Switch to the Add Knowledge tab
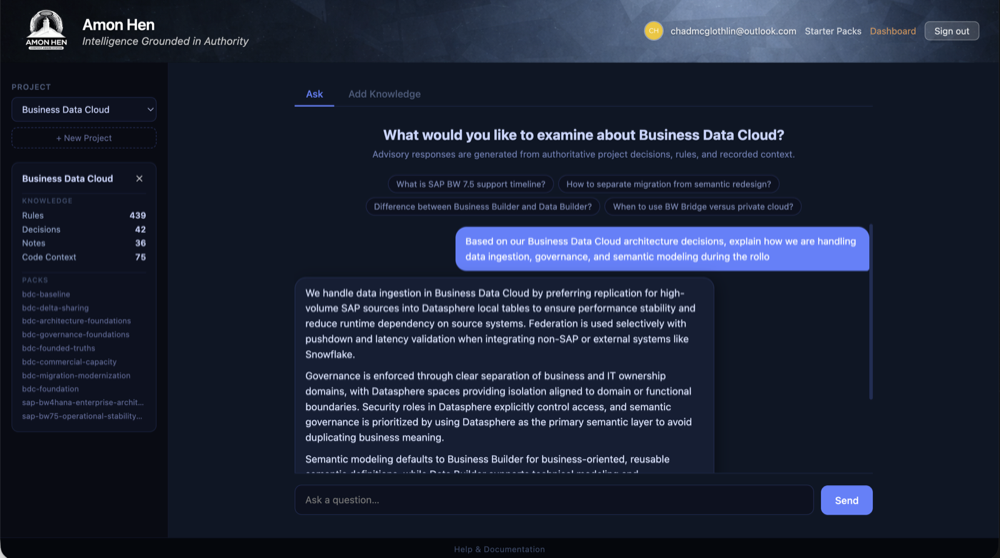1000x558 pixels. tap(384, 94)
